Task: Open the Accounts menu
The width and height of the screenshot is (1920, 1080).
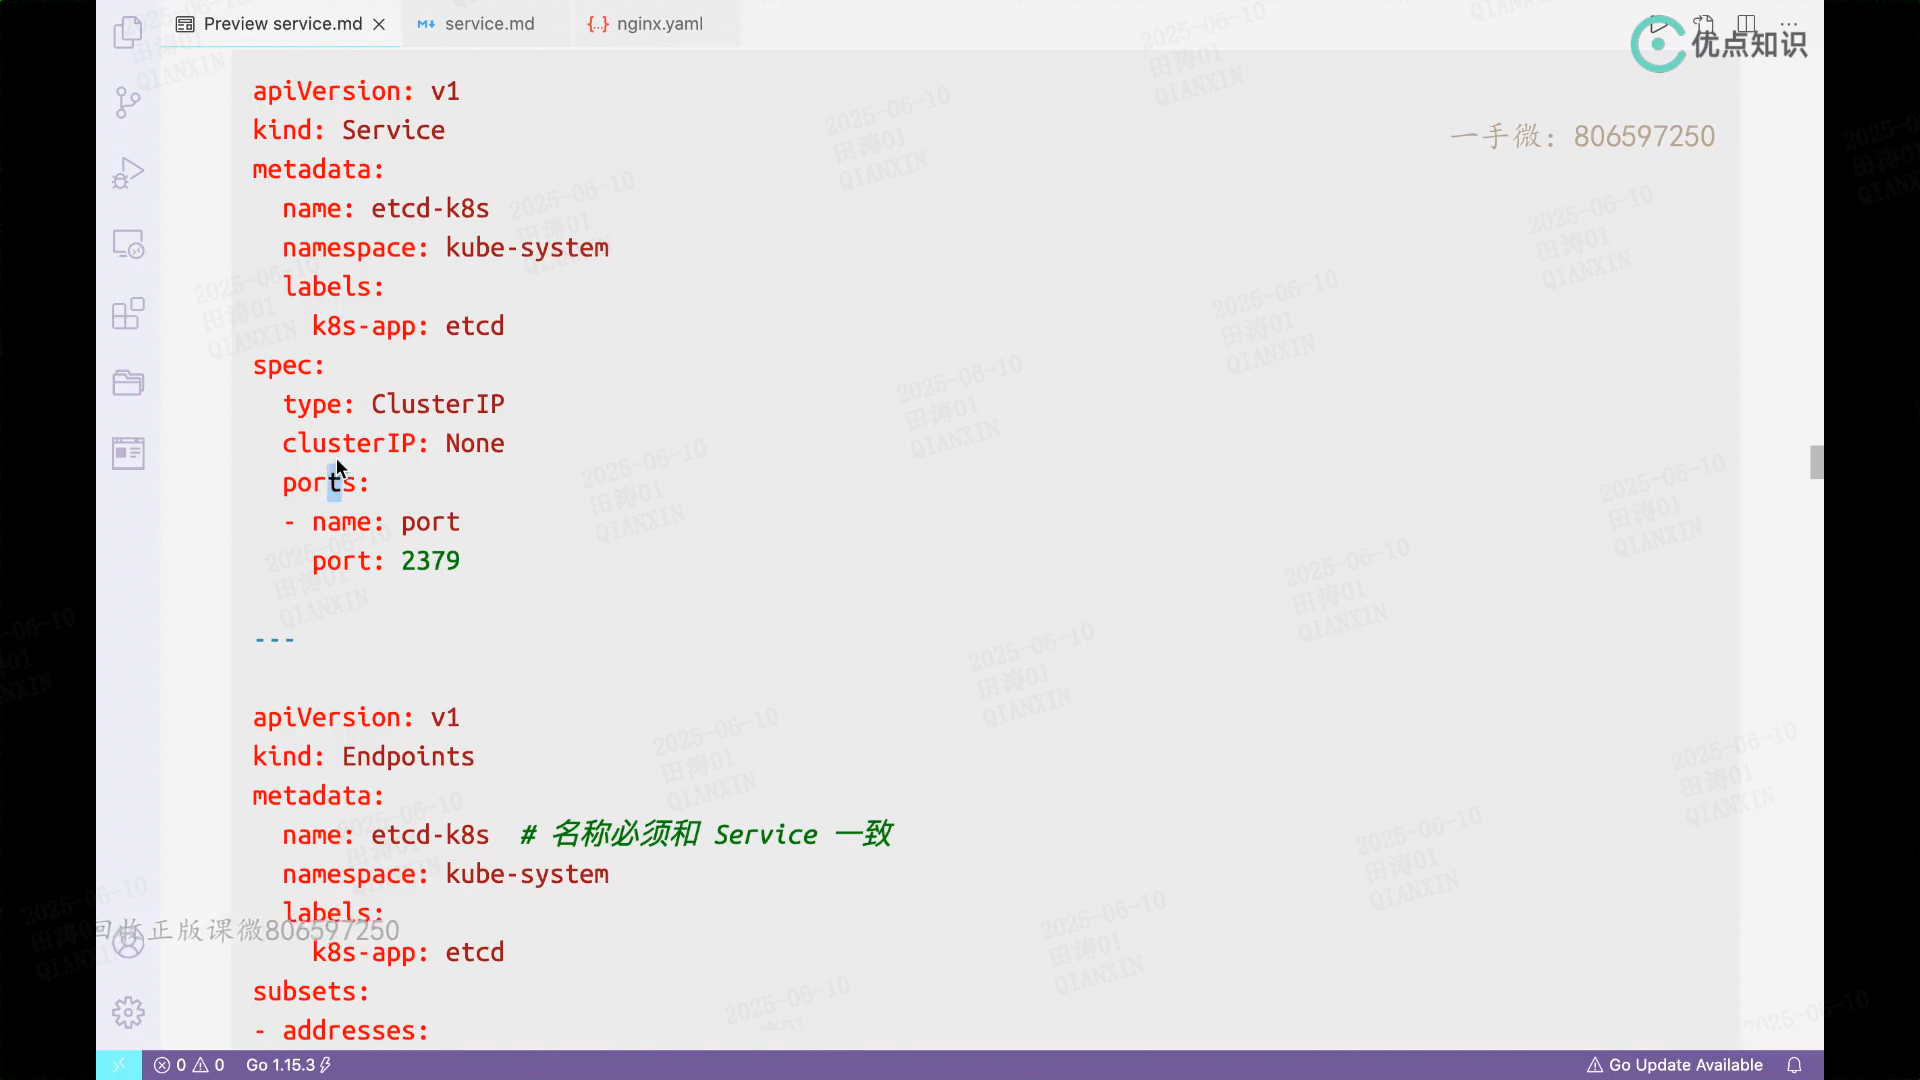Action: 128,941
